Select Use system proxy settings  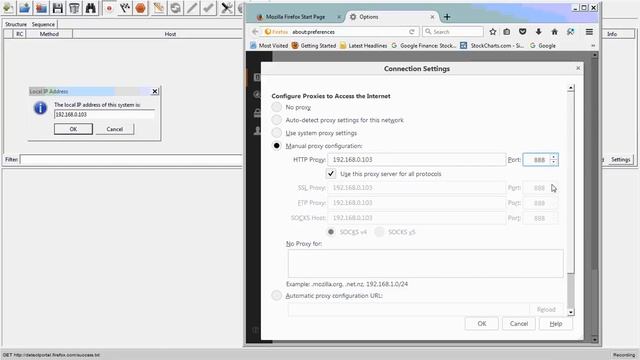(x=276, y=133)
